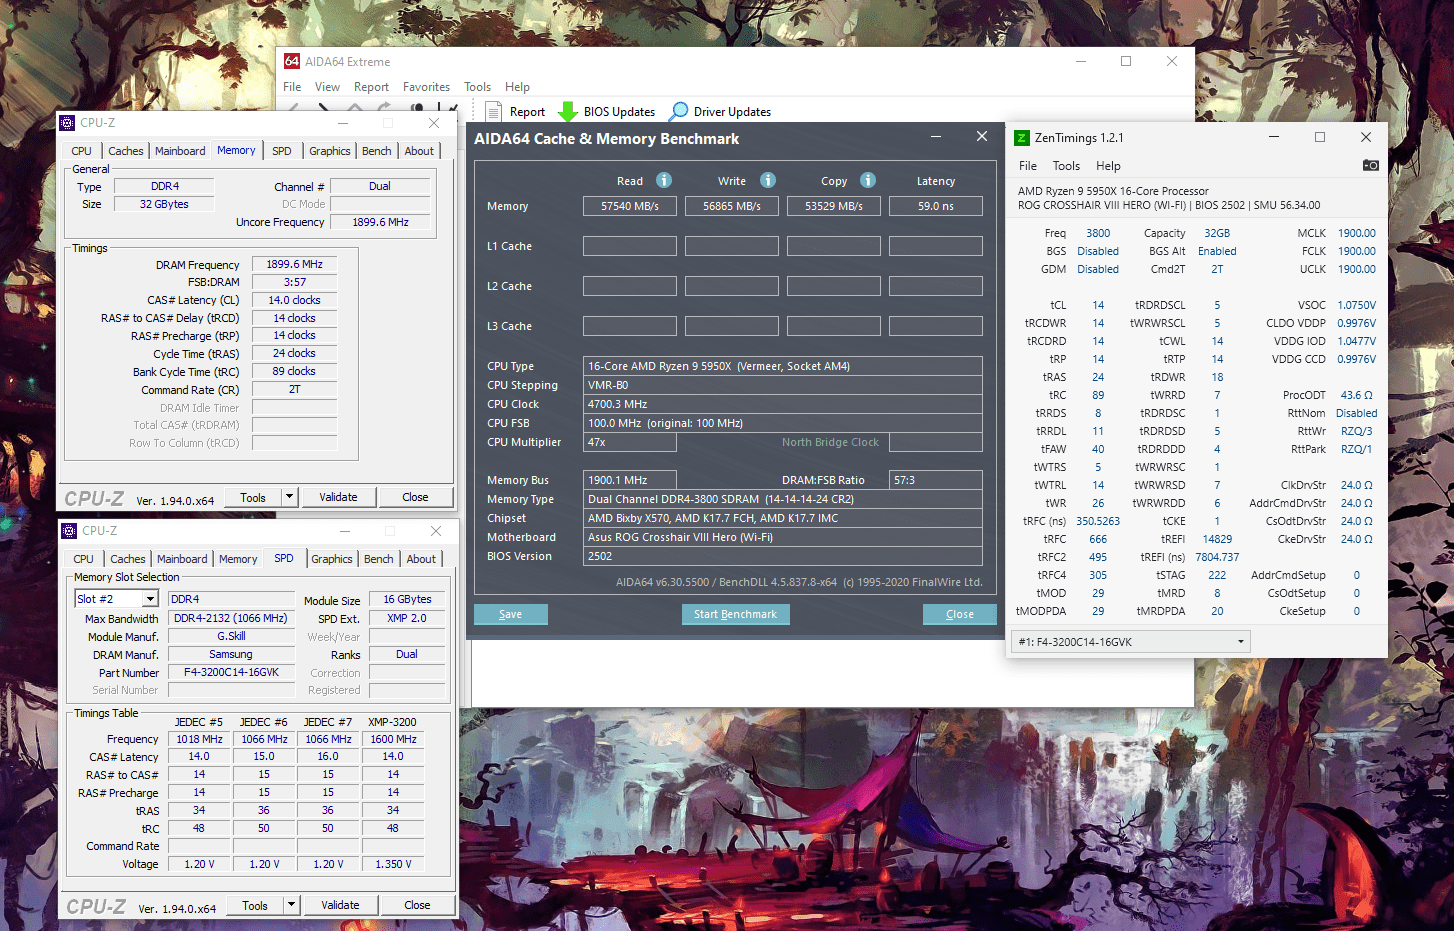The width and height of the screenshot is (1454, 931).
Task: Click the green BIOS Updates arrow icon
Action: pyautogui.click(x=568, y=111)
